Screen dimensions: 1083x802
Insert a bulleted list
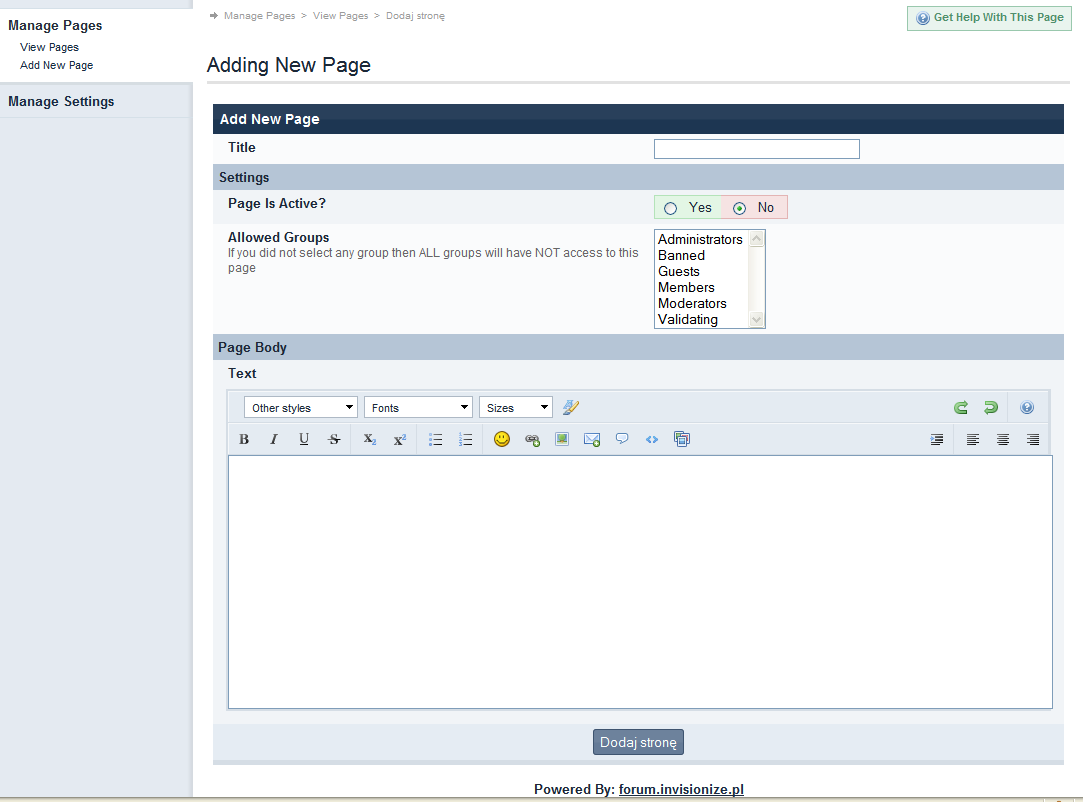pos(435,439)
